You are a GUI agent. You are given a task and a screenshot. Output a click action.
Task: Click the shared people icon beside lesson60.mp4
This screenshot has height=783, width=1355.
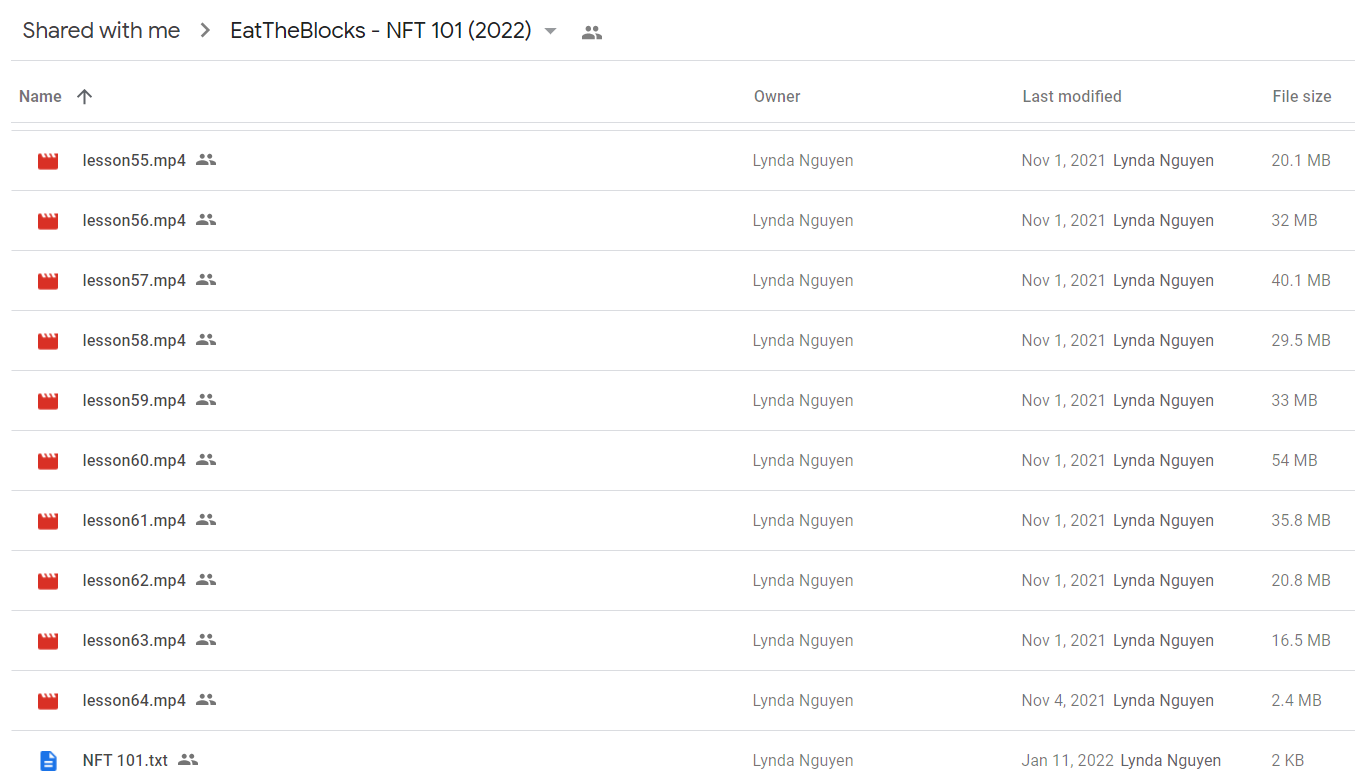click(x=206, y=460)
